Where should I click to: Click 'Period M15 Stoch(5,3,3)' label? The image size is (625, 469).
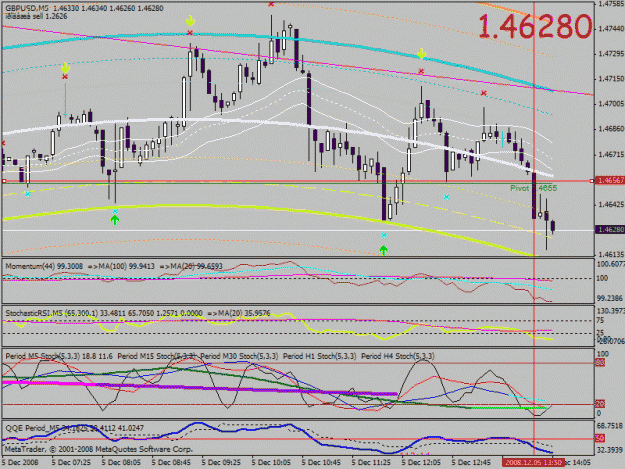point(157,356)
